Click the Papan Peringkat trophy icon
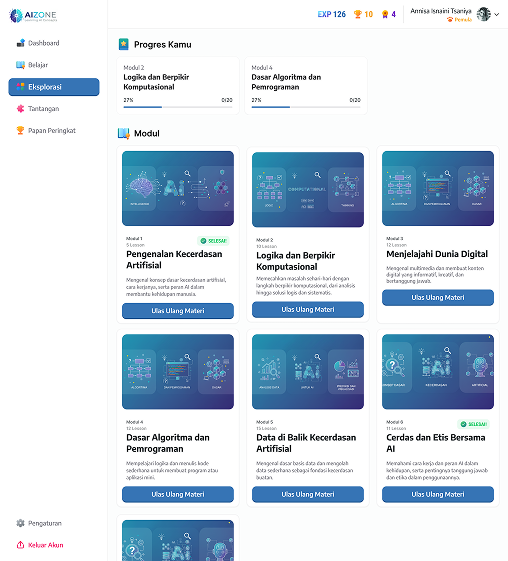This screenshot has height=561, width=508. coord(20,130)
